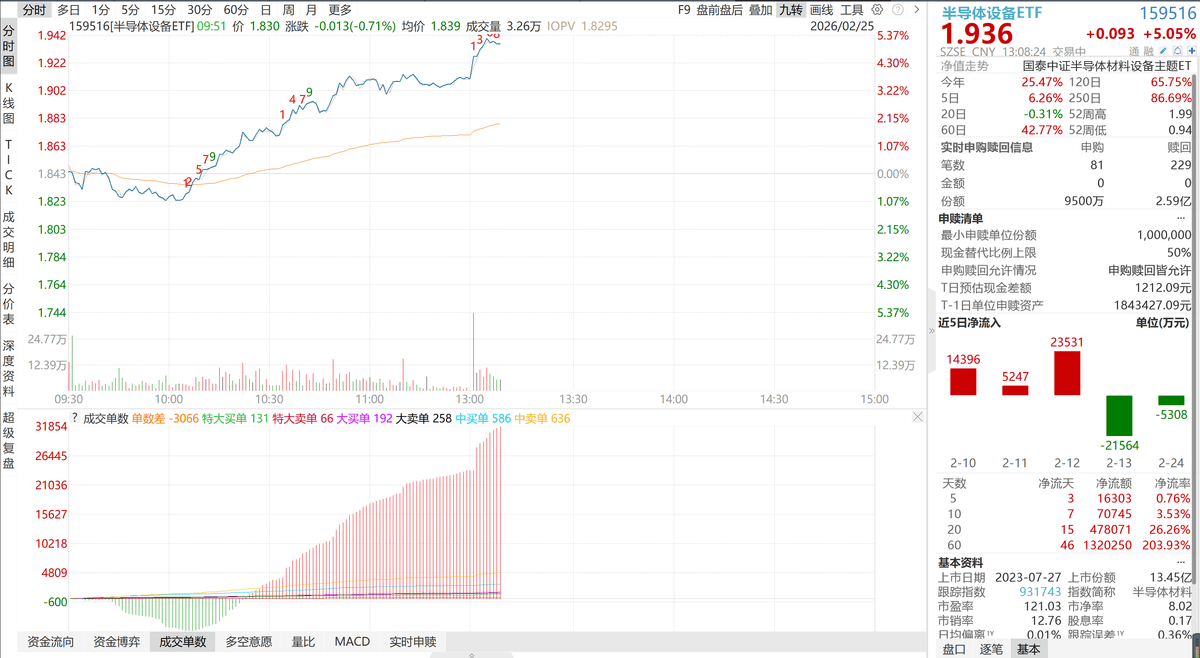This screenshot has height=658, width=1200.
Task: Toggle 叠加 overlay comparison
Action: tap(760, 9)
